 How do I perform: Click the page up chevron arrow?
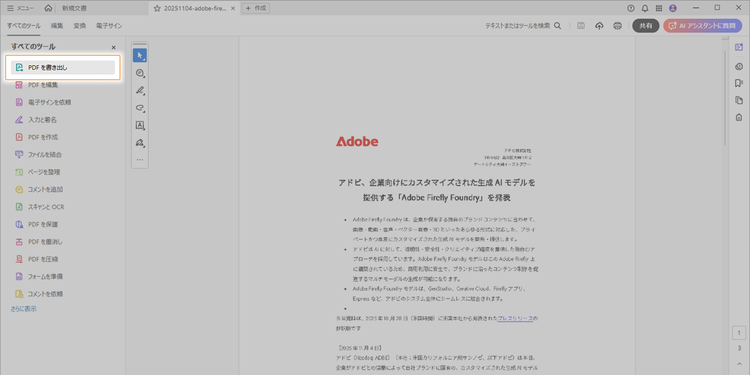739,363
